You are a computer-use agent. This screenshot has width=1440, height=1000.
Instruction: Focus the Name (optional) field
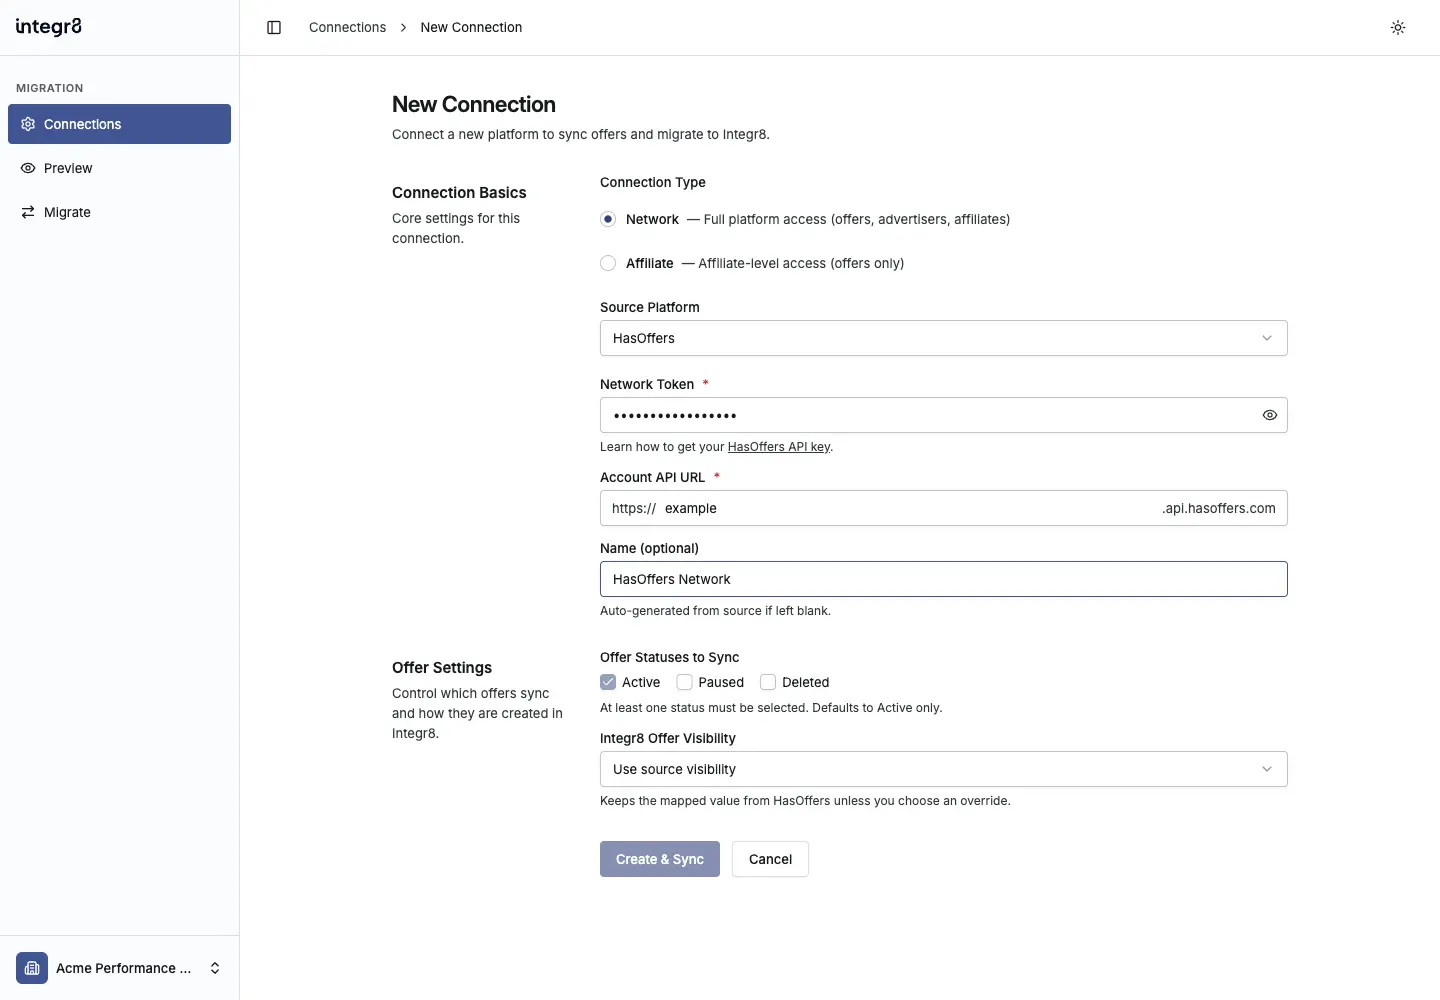pos(943,579)
